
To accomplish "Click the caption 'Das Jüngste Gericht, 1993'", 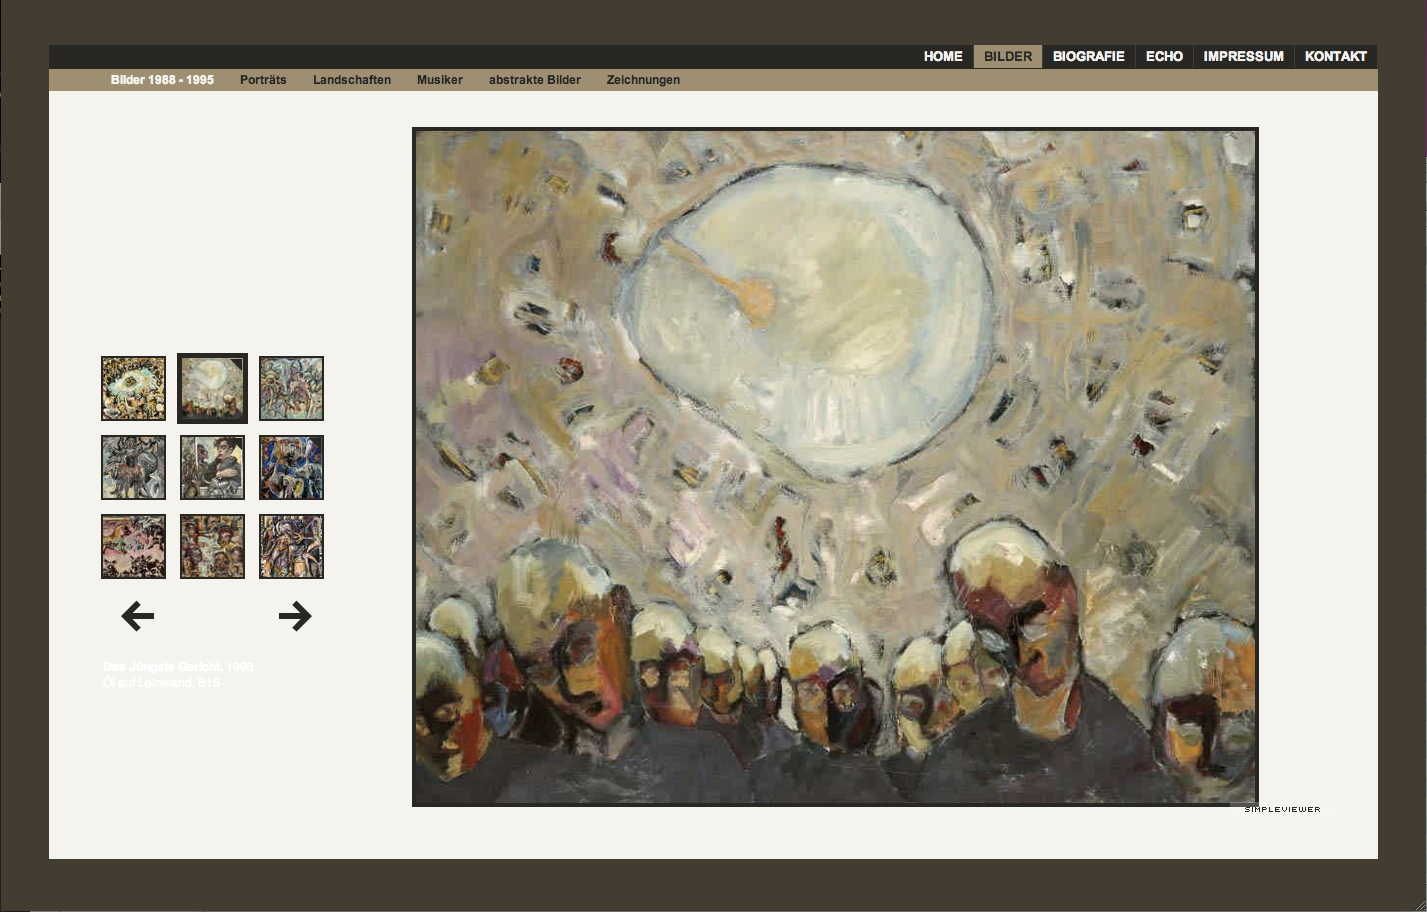I will click(178, 666).
